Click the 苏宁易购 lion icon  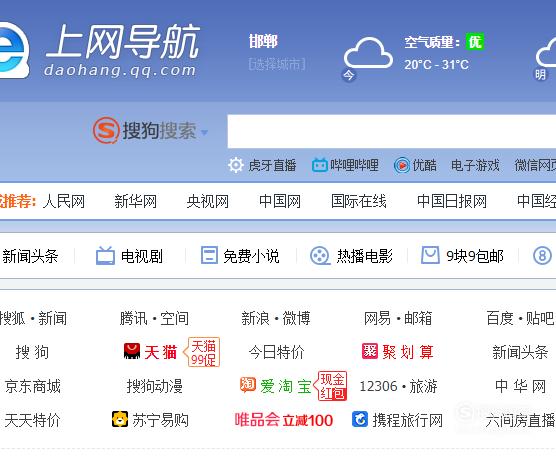[120, 419]
